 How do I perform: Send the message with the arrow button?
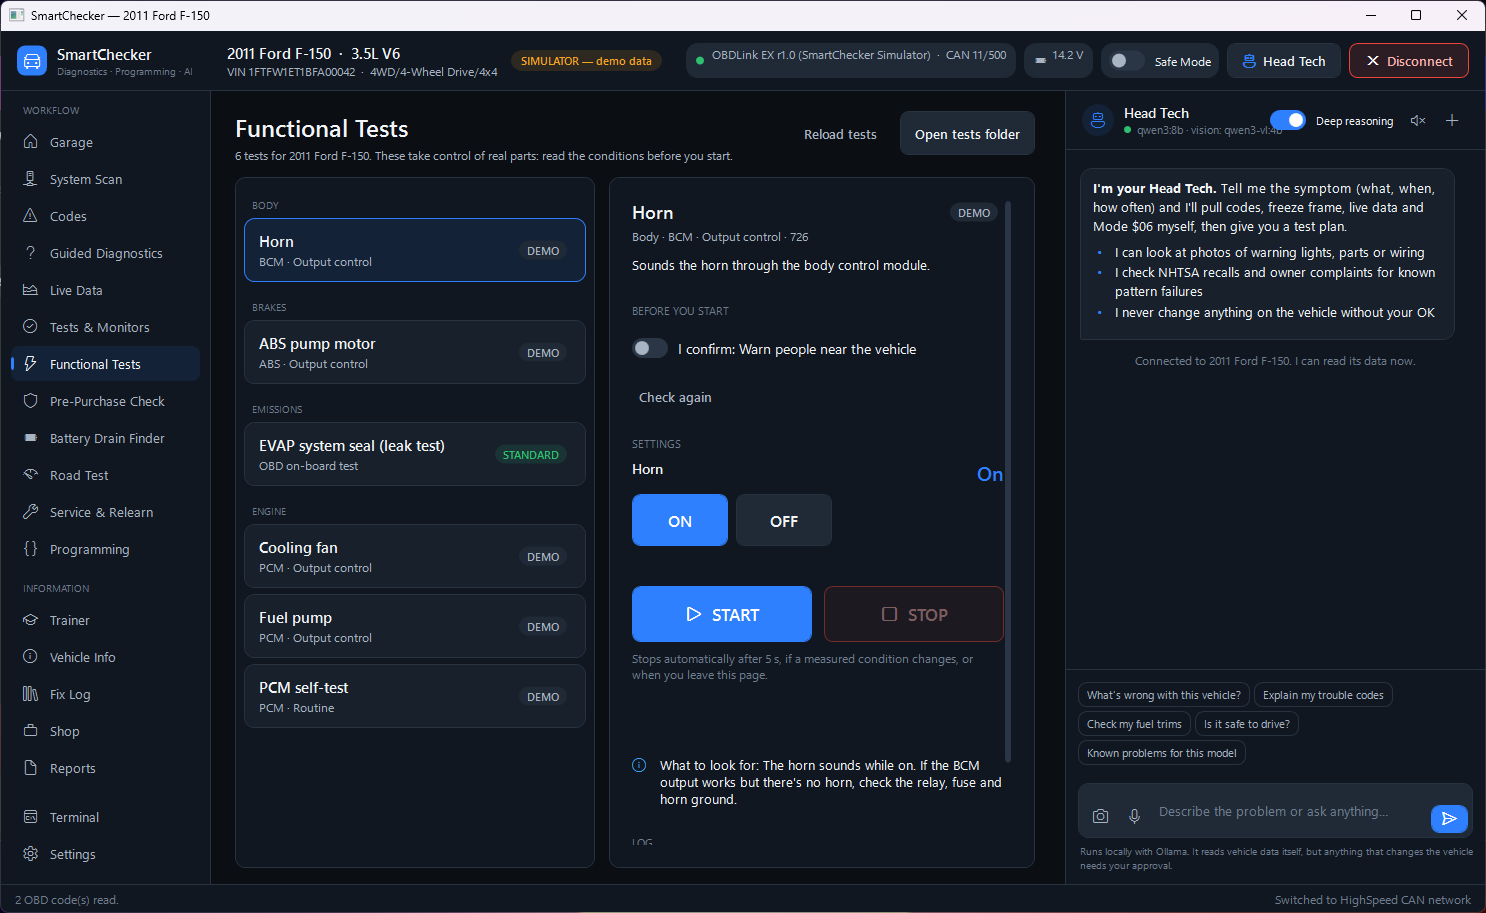click(x=1449, y=818)
